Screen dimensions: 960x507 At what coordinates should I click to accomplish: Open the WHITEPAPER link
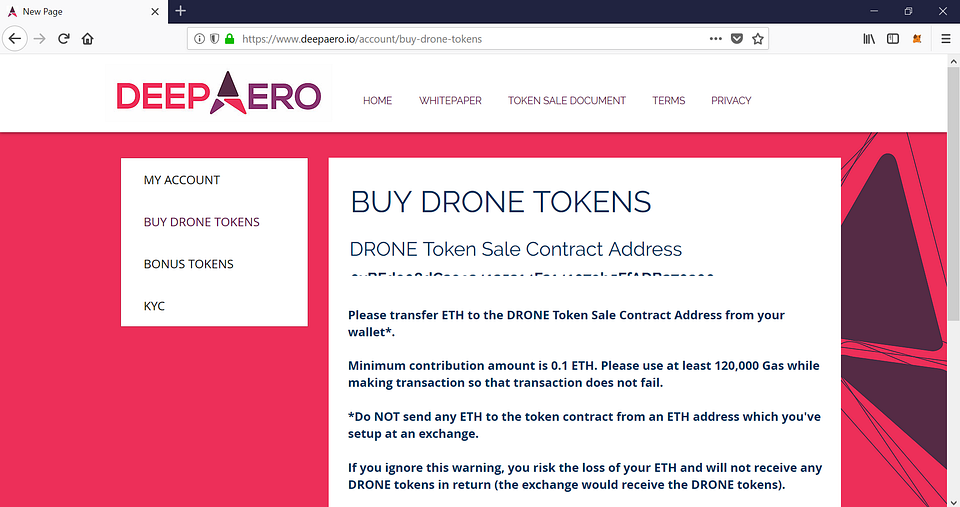pos(450,100)
